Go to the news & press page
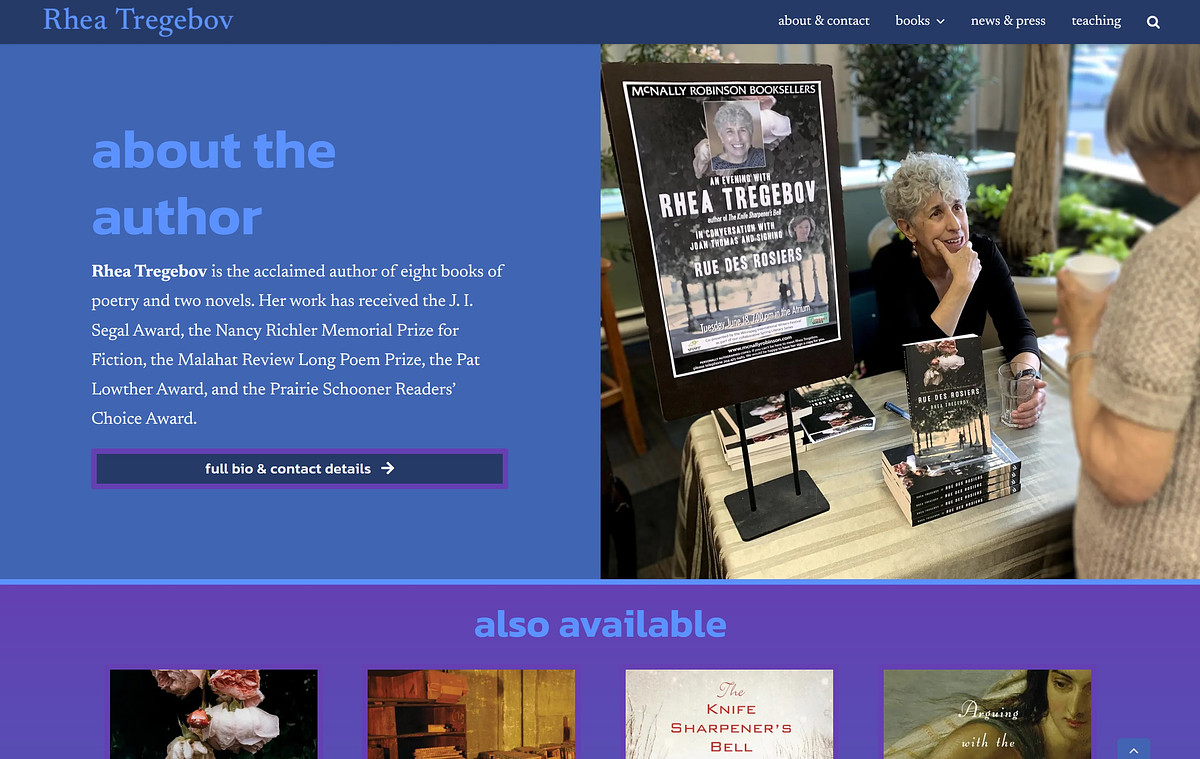1200x759 pixels. click(x=1008, y=20)
